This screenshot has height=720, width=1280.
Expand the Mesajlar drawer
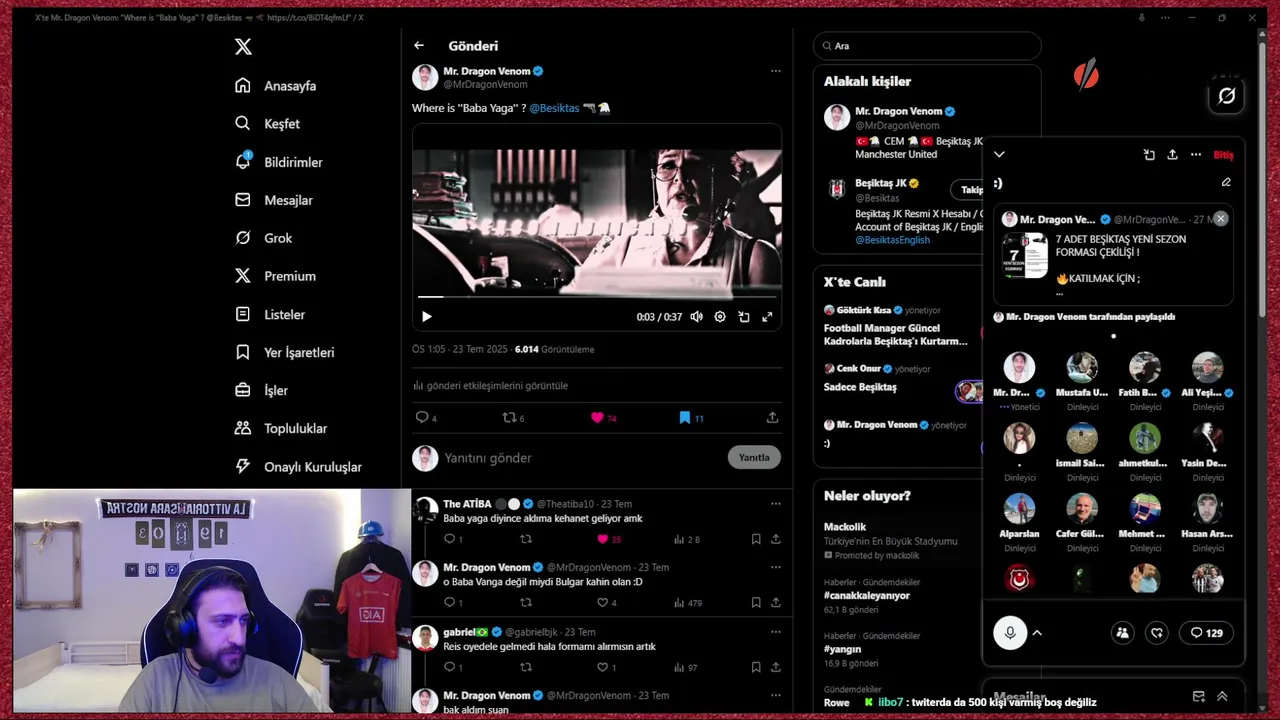point(1222,697)
